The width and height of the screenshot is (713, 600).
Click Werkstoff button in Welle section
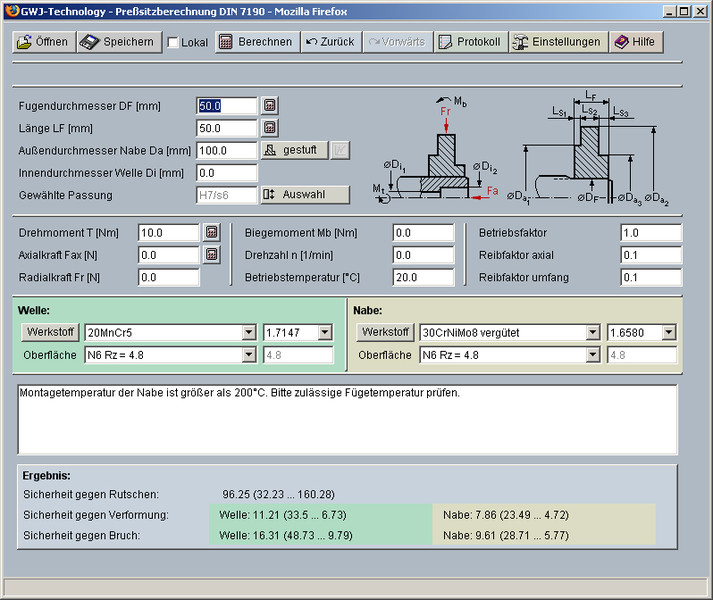[x=51, y=332]
